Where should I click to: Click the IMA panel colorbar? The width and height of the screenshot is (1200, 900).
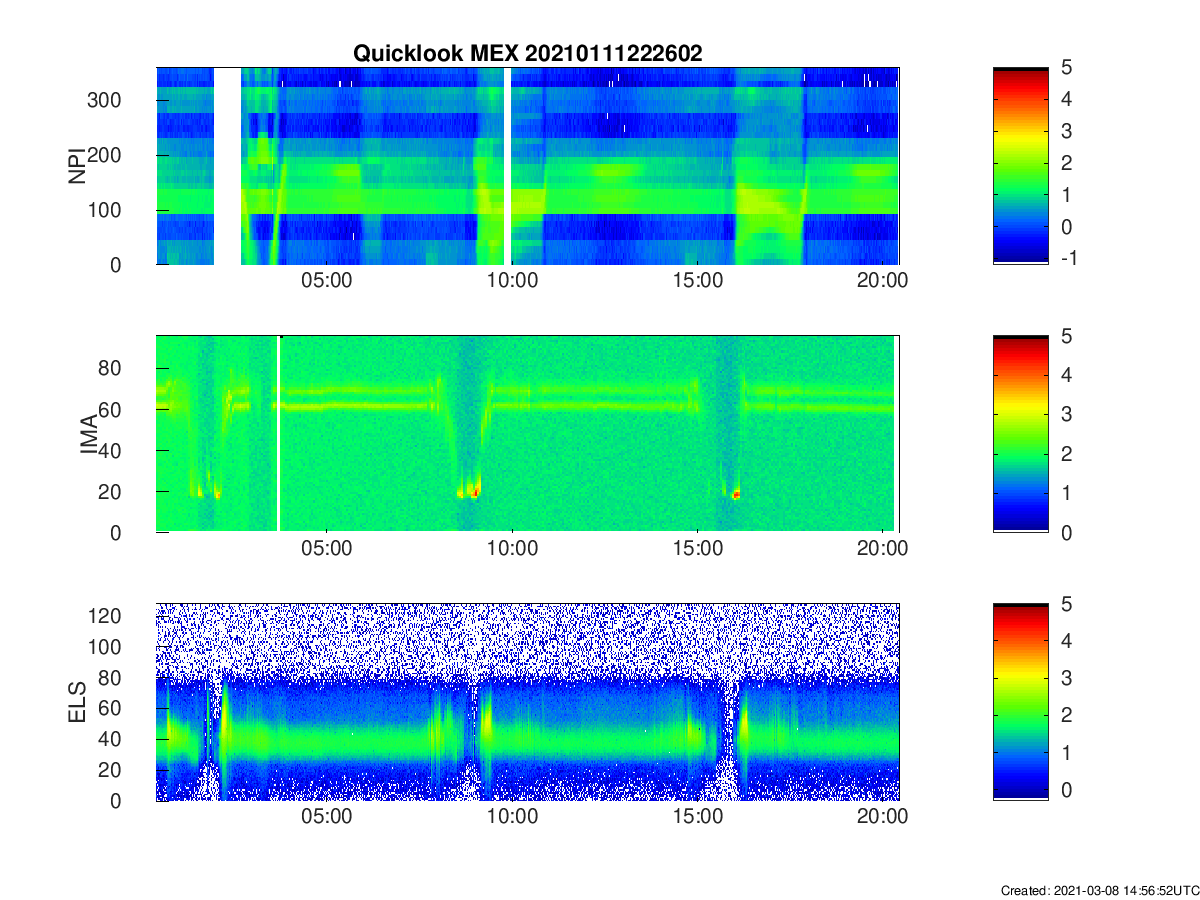pyautogui.click(x=1021, y=434)
